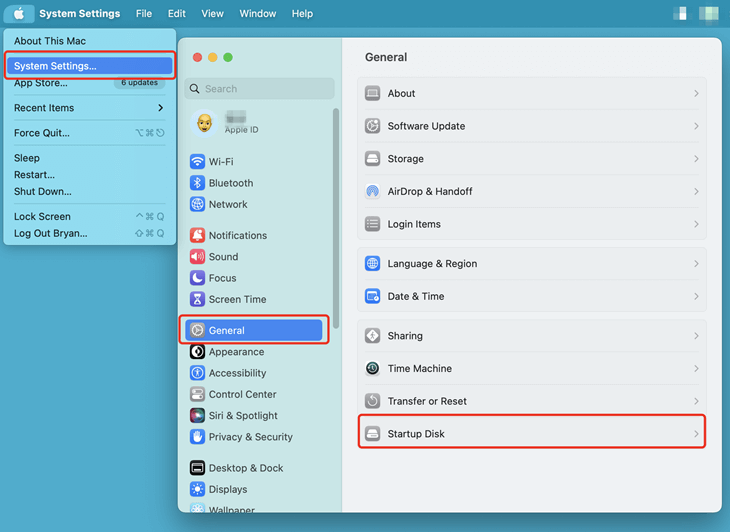Click the Language & Region globe icon
Screen dimensions: 730x532
coord(372,263)
